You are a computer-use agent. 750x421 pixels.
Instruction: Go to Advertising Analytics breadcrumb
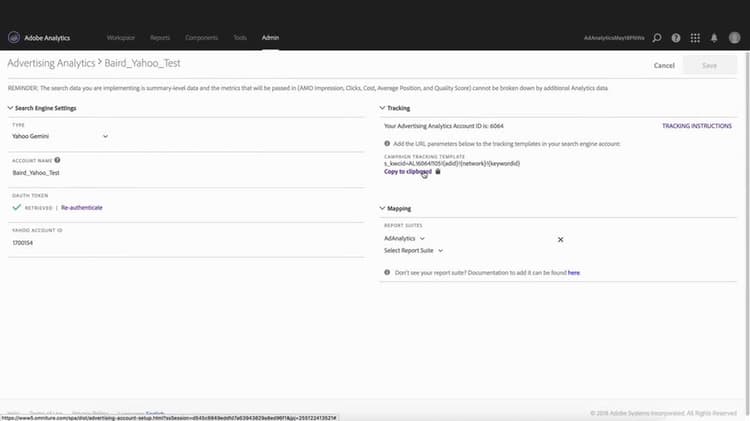[x=51, y=63]
